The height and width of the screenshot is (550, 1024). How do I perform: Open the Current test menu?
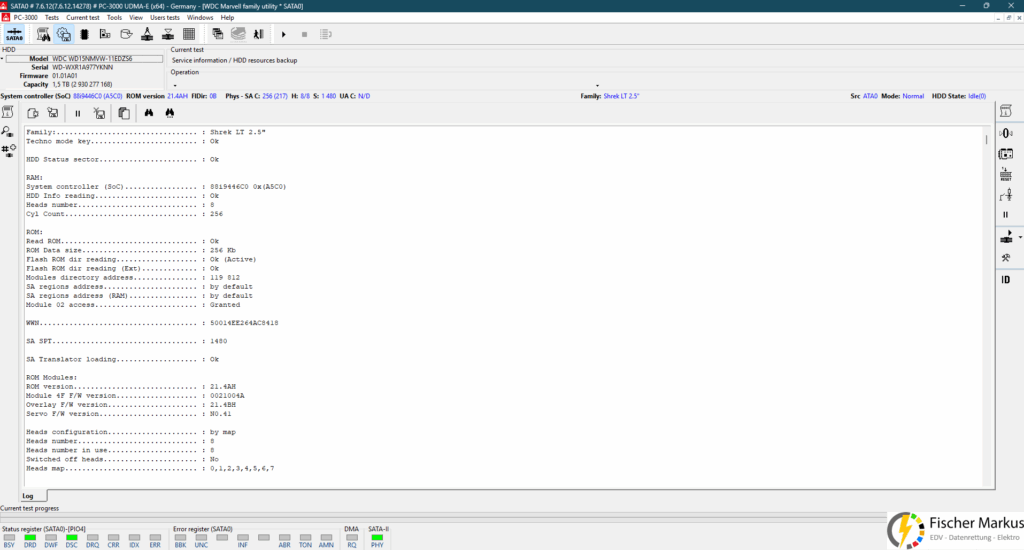tap(83, 18)
